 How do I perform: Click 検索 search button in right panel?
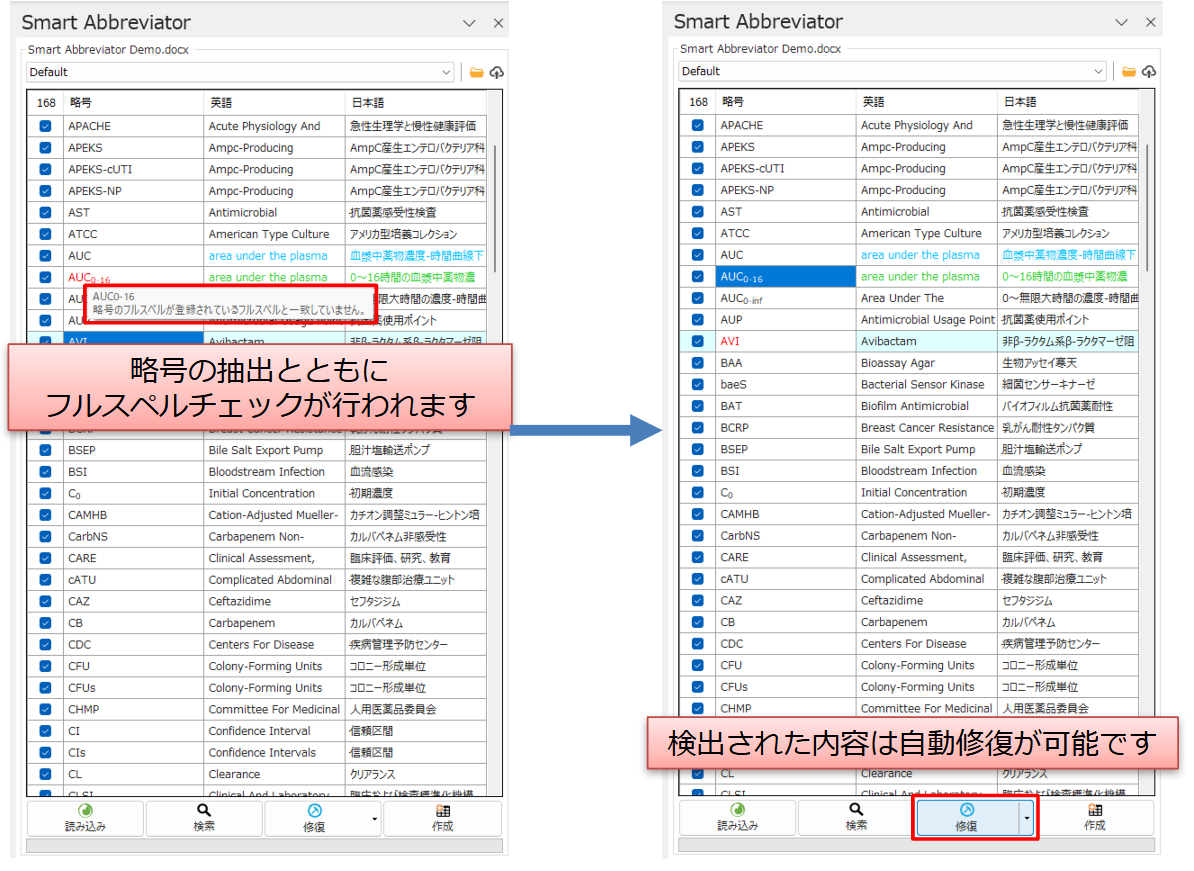pyautogui.click(x=856, y=816)
